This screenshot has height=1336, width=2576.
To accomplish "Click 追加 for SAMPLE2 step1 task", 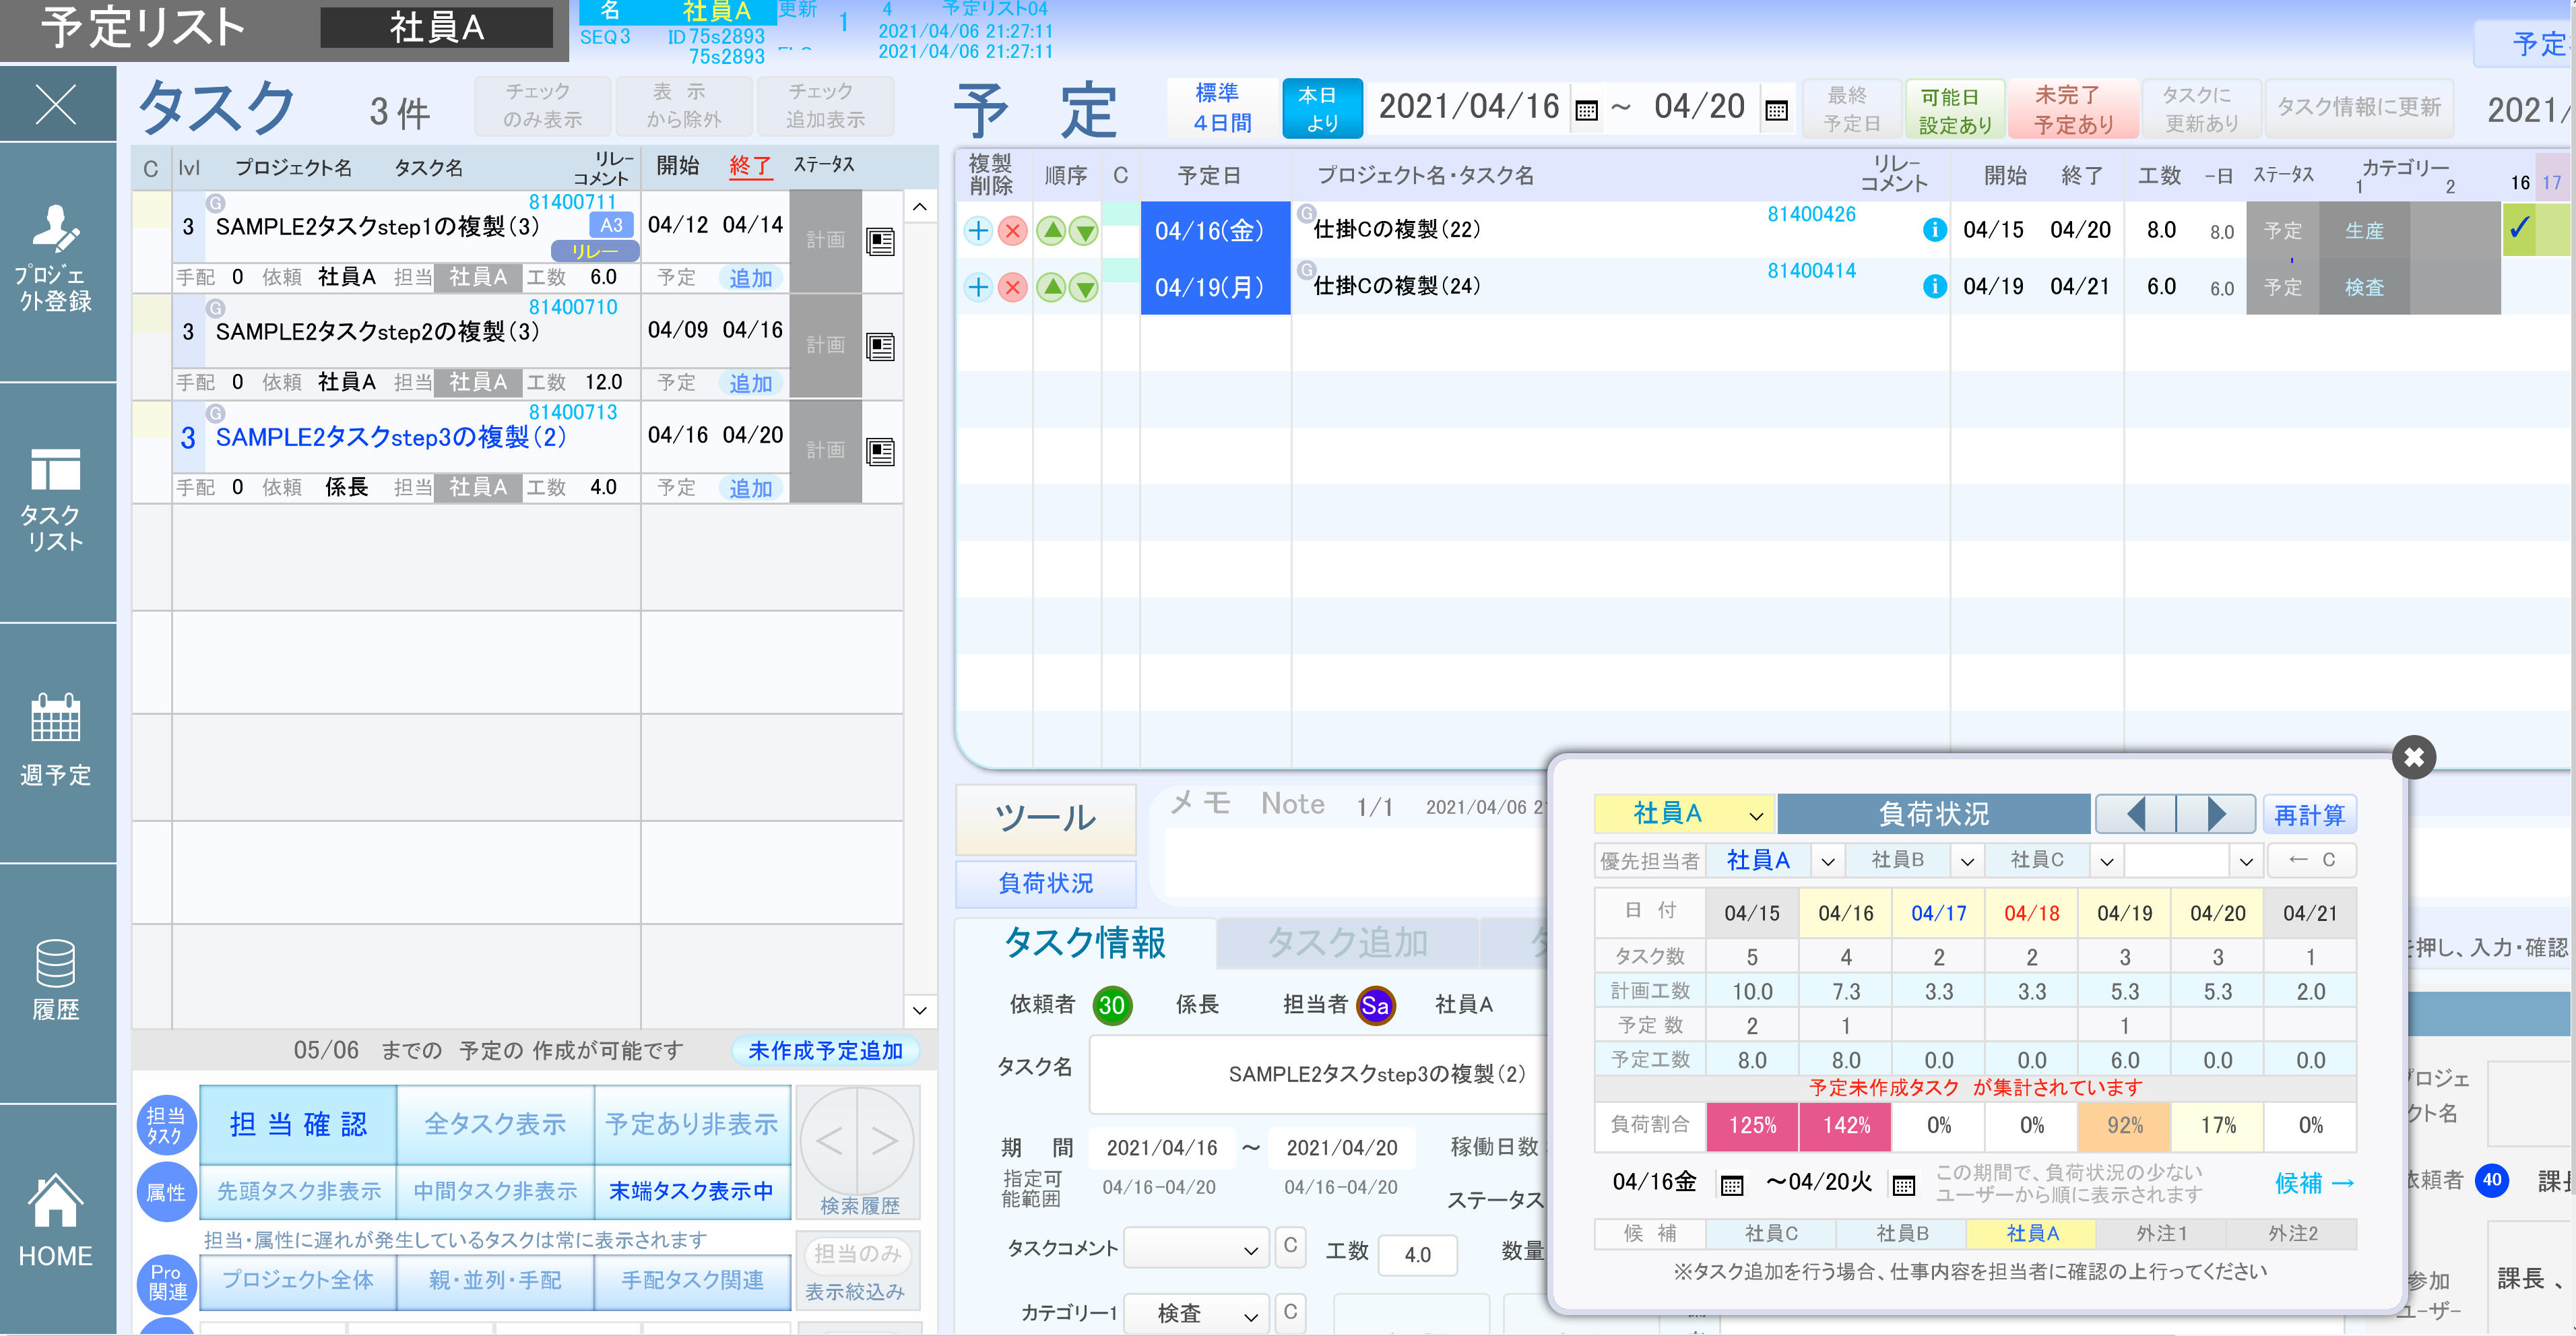I will point(750,278).
